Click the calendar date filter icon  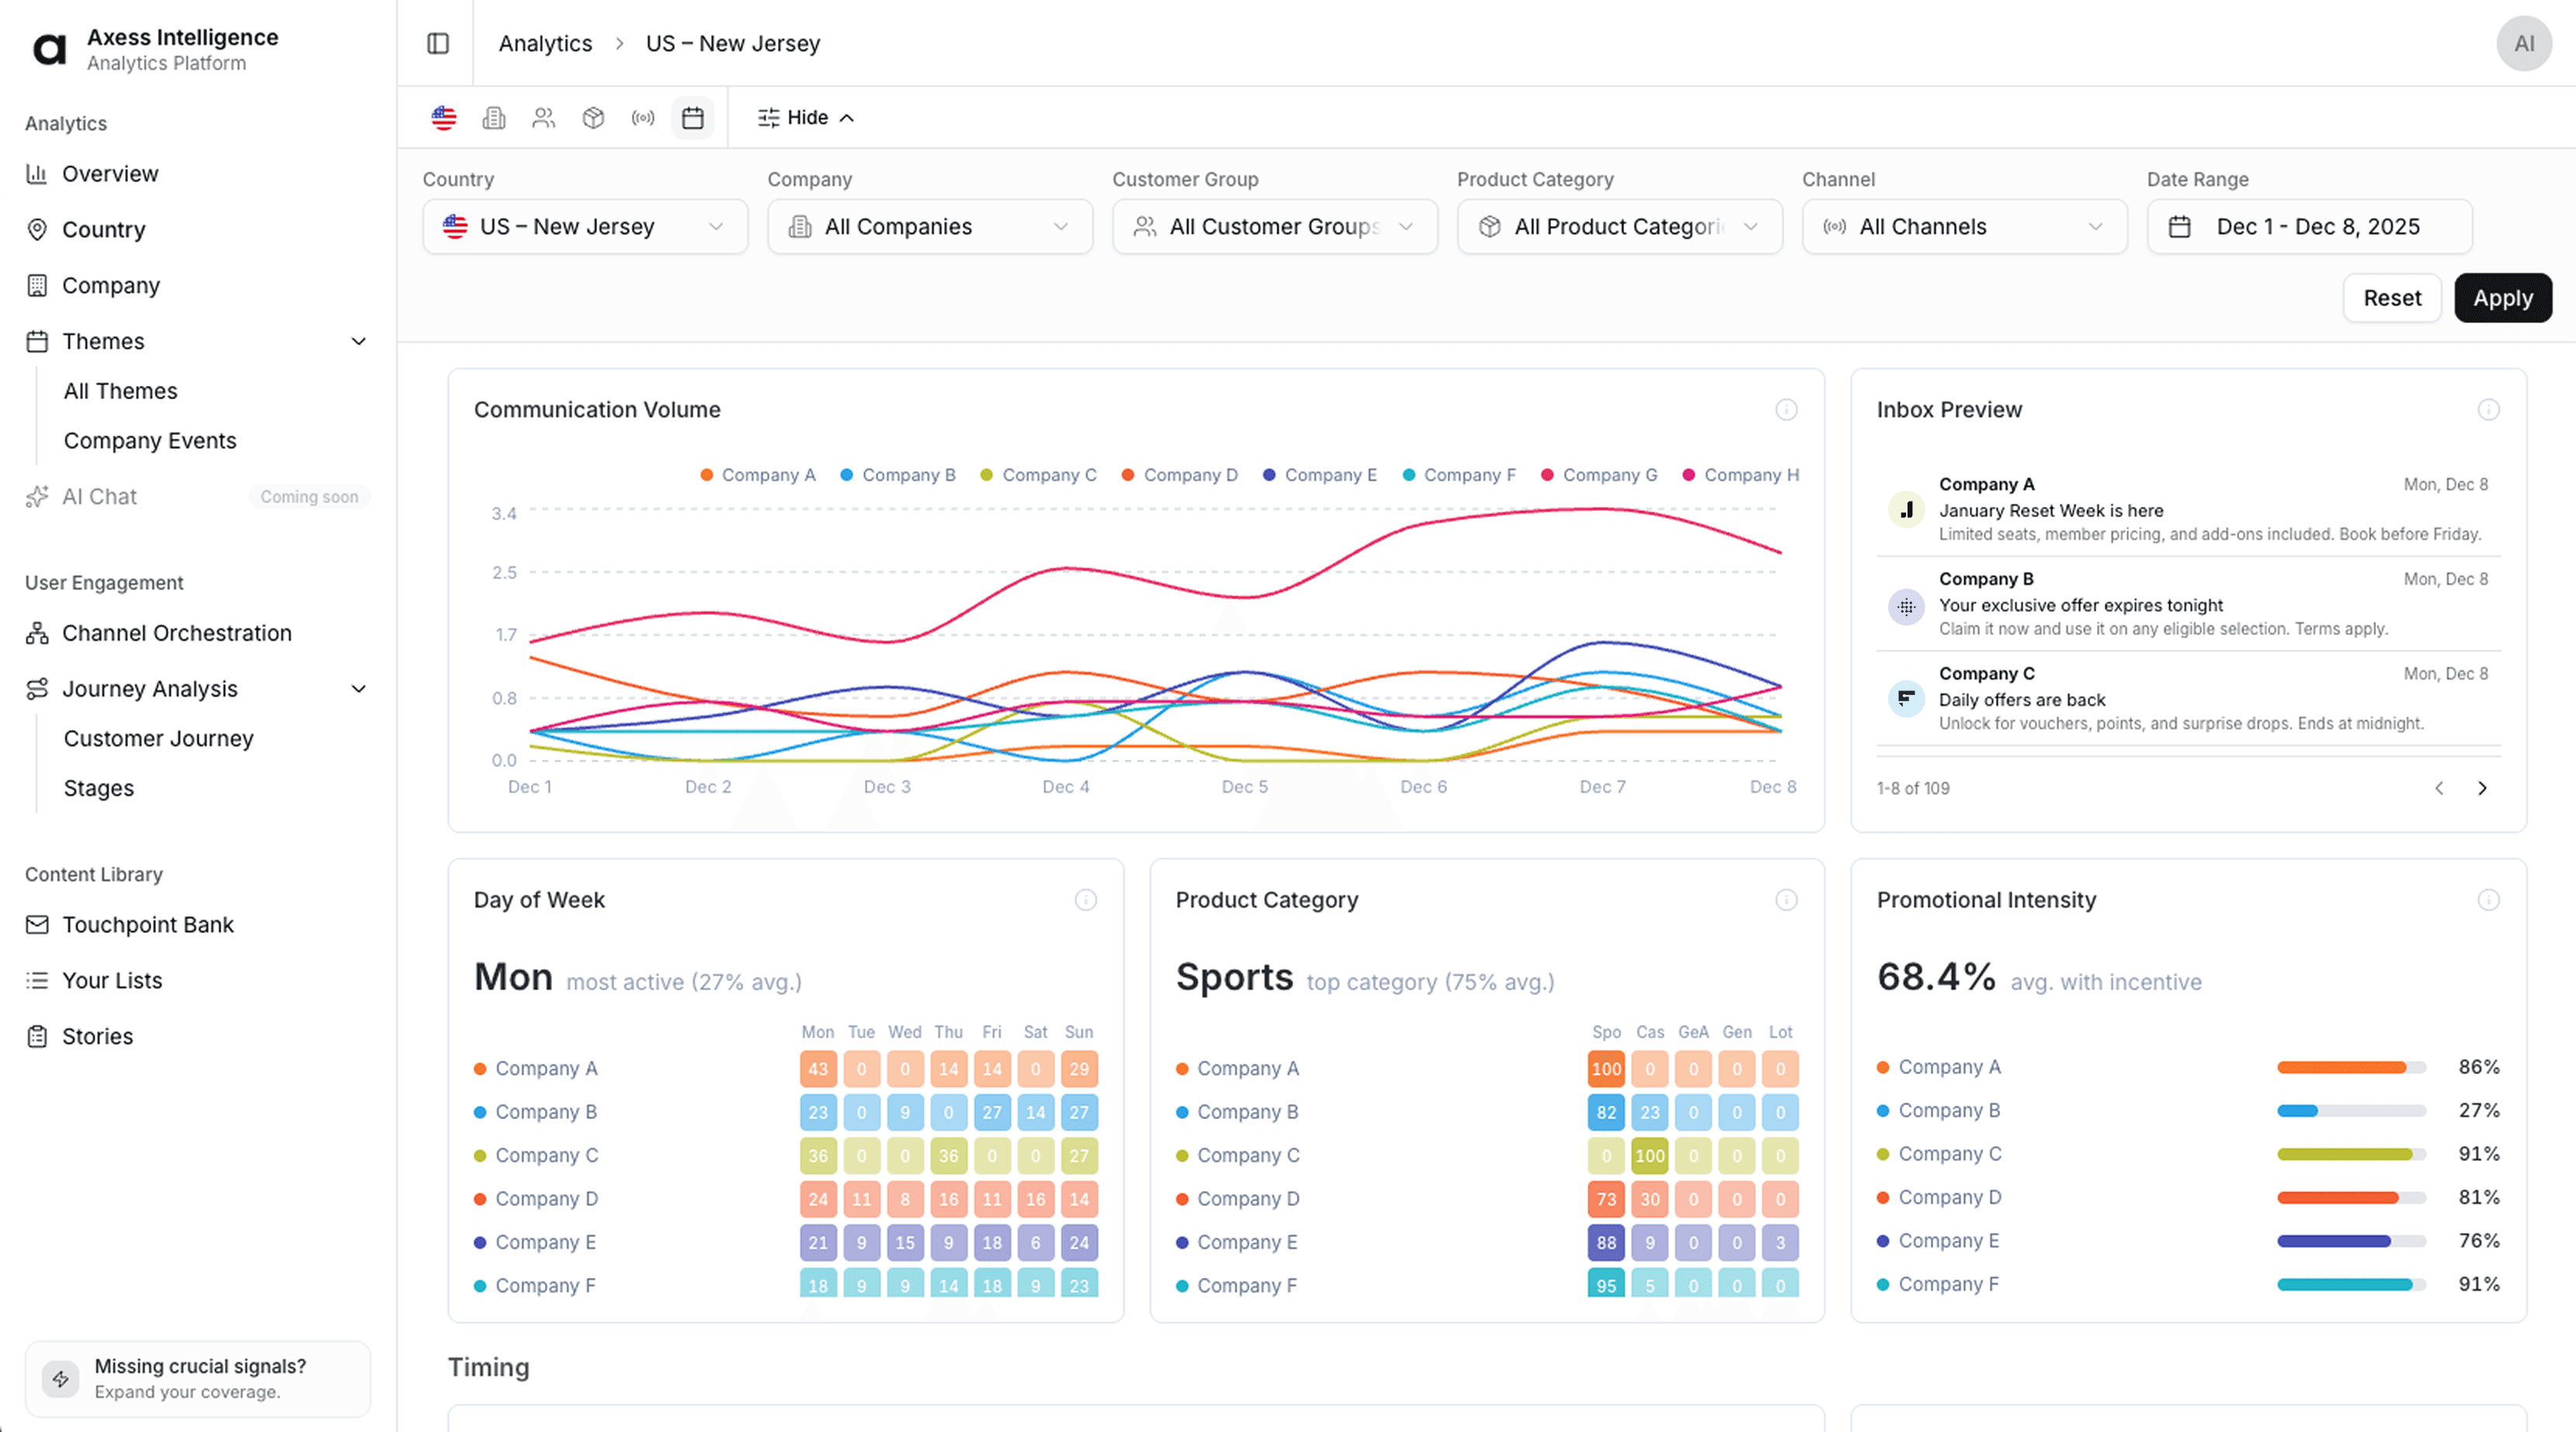(x=692, y=118)
